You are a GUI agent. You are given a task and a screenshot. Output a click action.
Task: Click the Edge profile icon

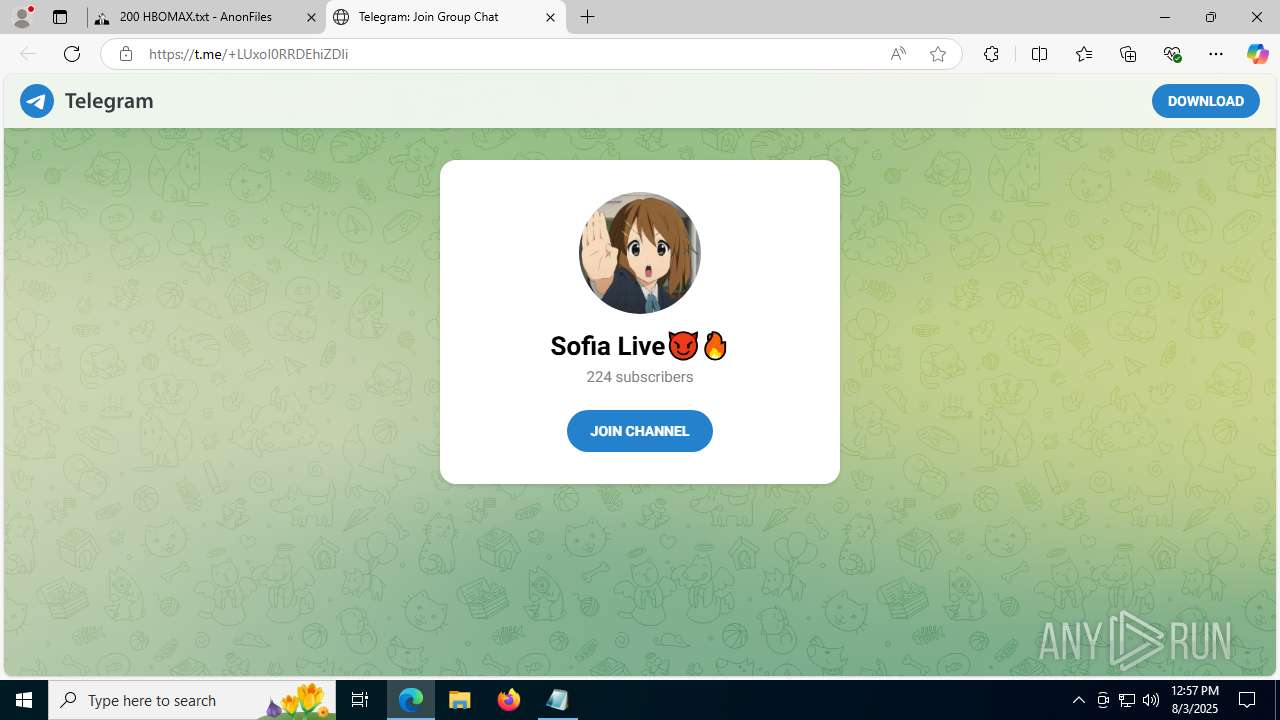coord(22,17)
